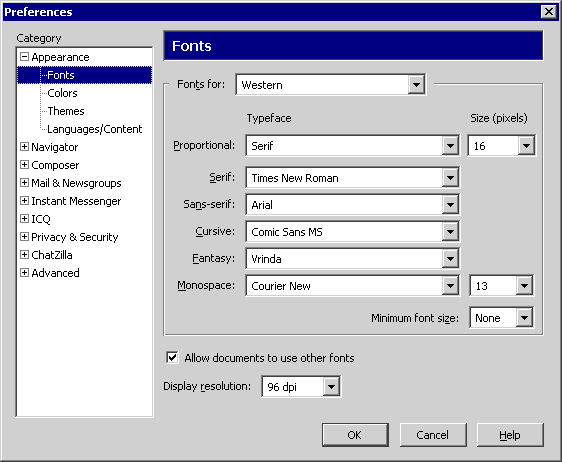Screen dimensions: 562x462
Task: Open the Proportional typeface dropdown
Action: click(x=352, y=146)
